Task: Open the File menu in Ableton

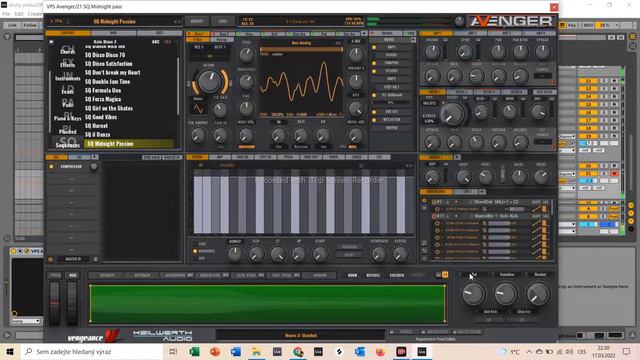Action: pos(6,14)
